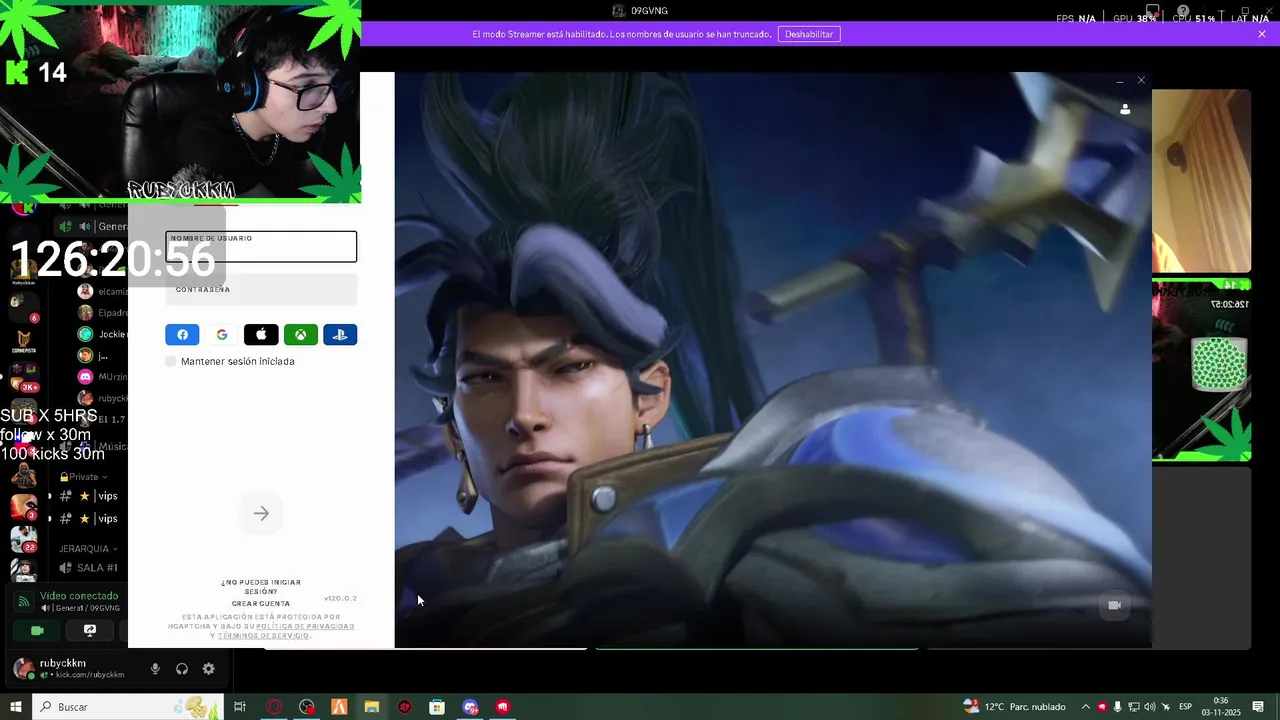This screenshot has width=1280, height=720.
Task: Open server icon with 3K+ badge
Action: (x=24, y=376)
